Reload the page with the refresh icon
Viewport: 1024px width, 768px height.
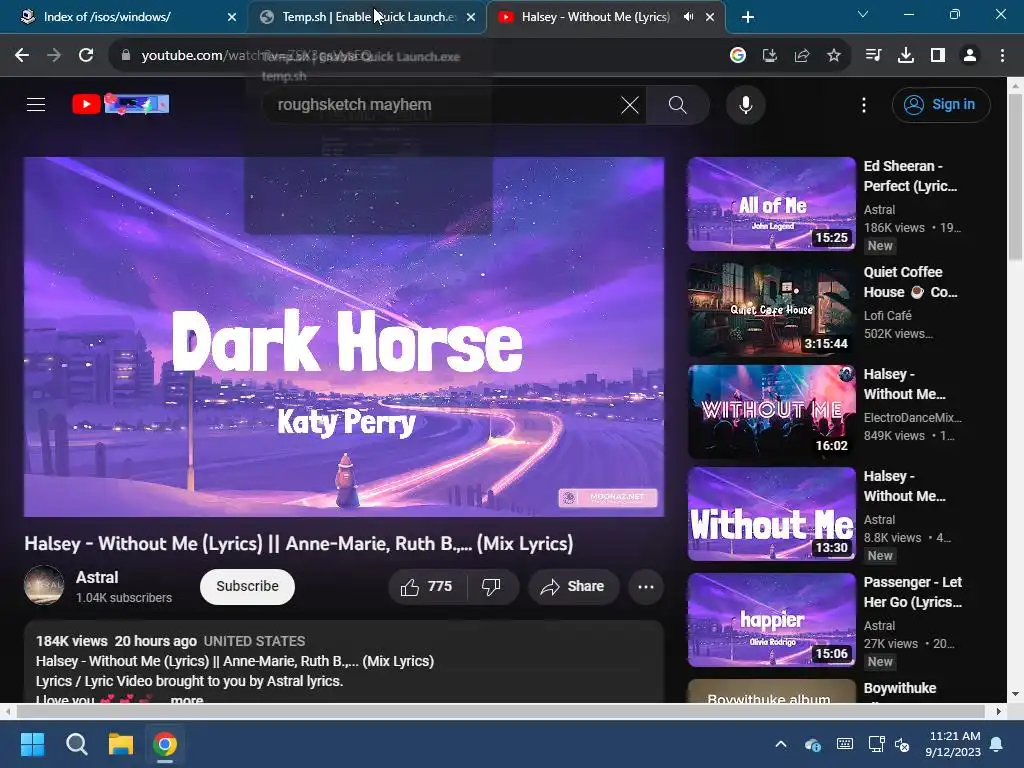(86, 56)
